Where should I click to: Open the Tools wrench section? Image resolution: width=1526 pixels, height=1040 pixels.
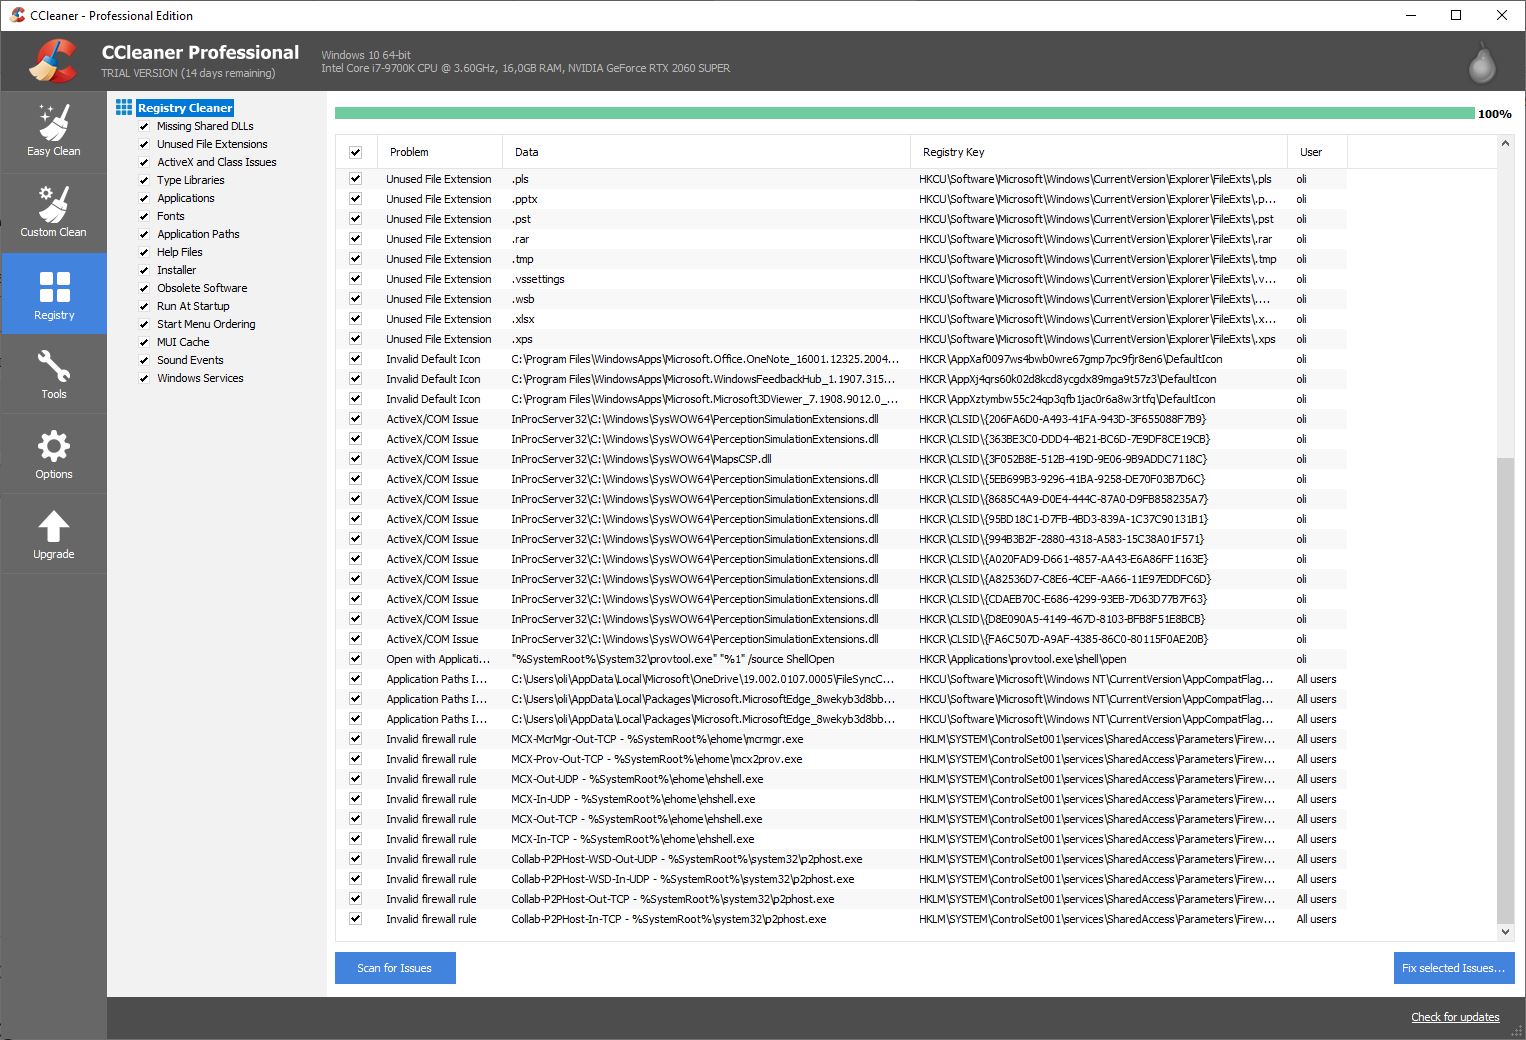coord(53,374)
